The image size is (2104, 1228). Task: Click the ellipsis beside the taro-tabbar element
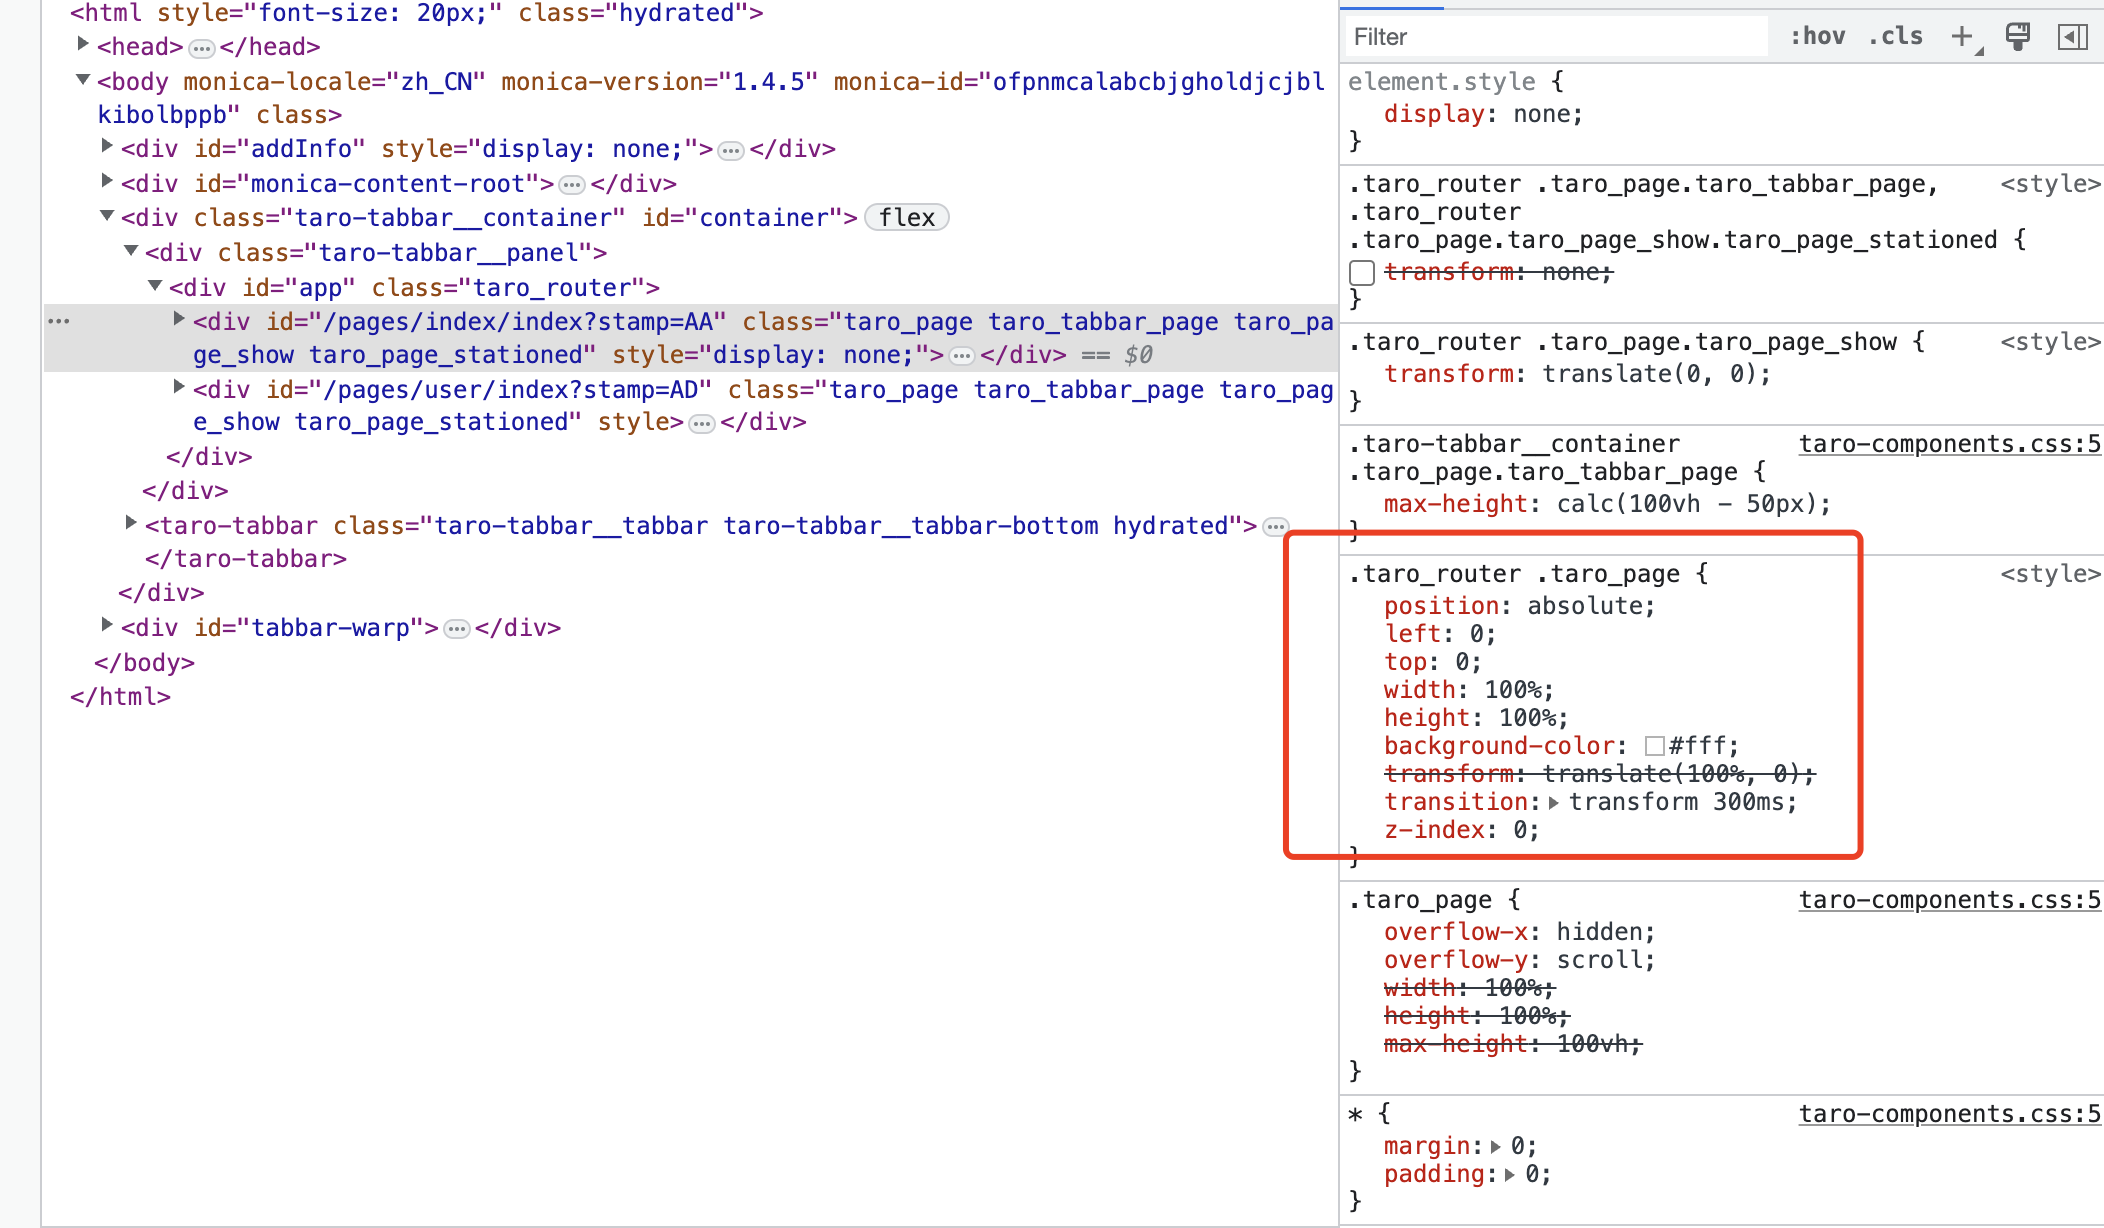[x=1275, y=526]
